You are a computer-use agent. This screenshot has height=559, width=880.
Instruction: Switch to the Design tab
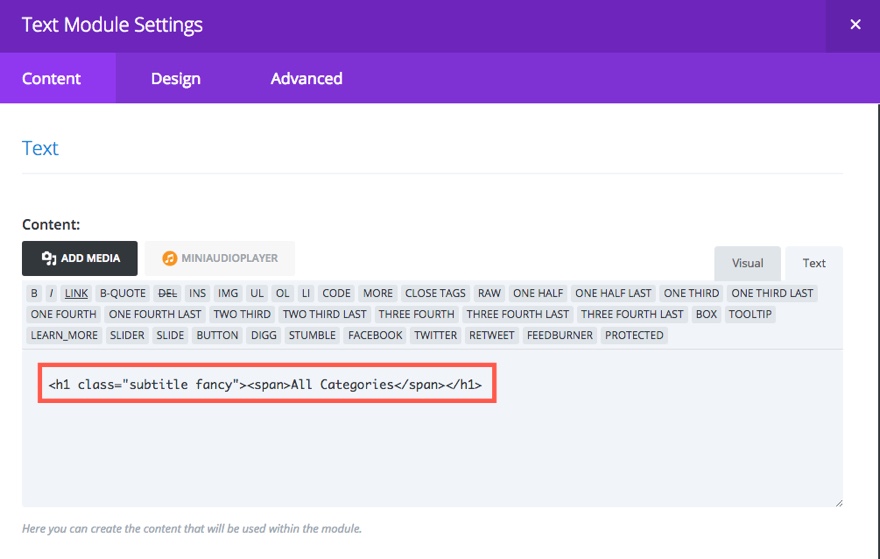click(176, 79)
